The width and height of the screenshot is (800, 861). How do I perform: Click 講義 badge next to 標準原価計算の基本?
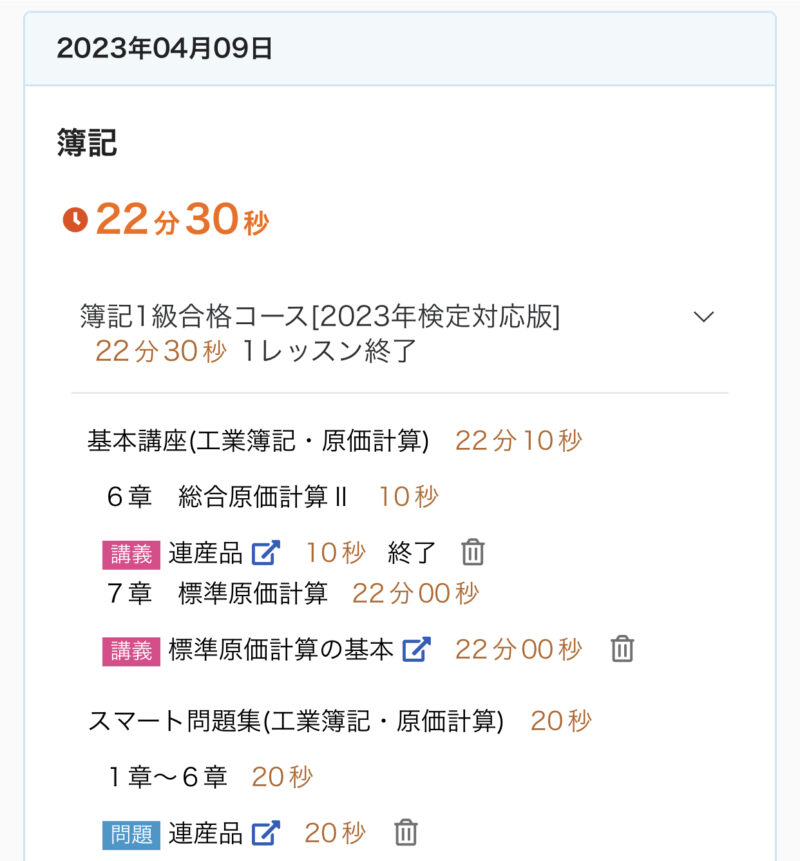pyautogui.click(x=130, y=650)
